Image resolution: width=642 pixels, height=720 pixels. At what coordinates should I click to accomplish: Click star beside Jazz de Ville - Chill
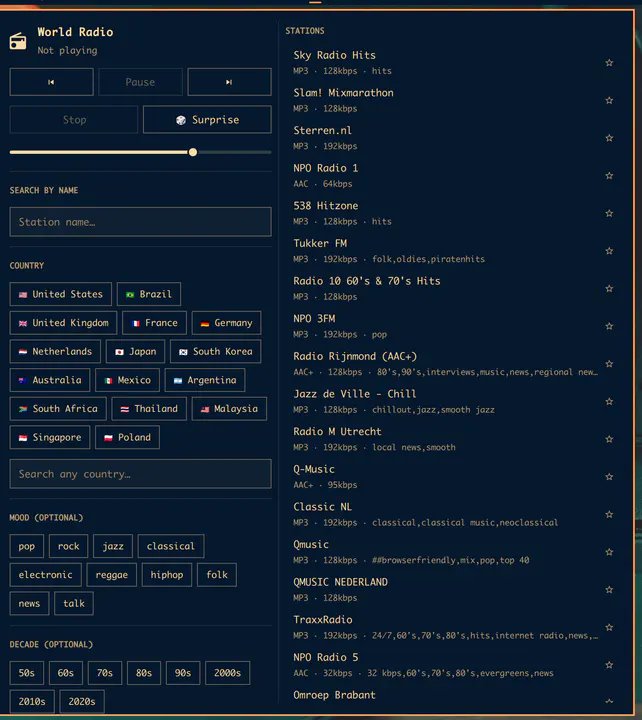tap(609, 401)
